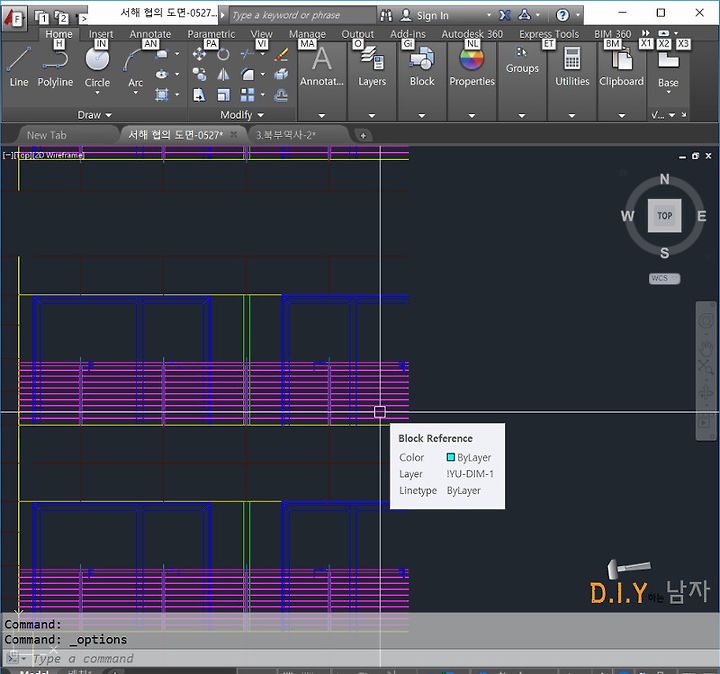Expand the Block panel dropdown arrow
The width and height of the screenshot is (720, 674).
click(x=422, y=116)
